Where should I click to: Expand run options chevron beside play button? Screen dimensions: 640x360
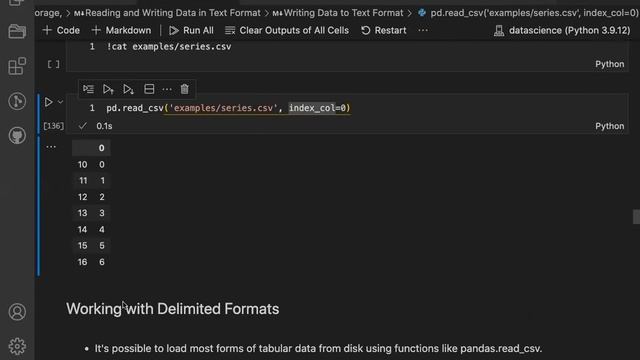60,102
